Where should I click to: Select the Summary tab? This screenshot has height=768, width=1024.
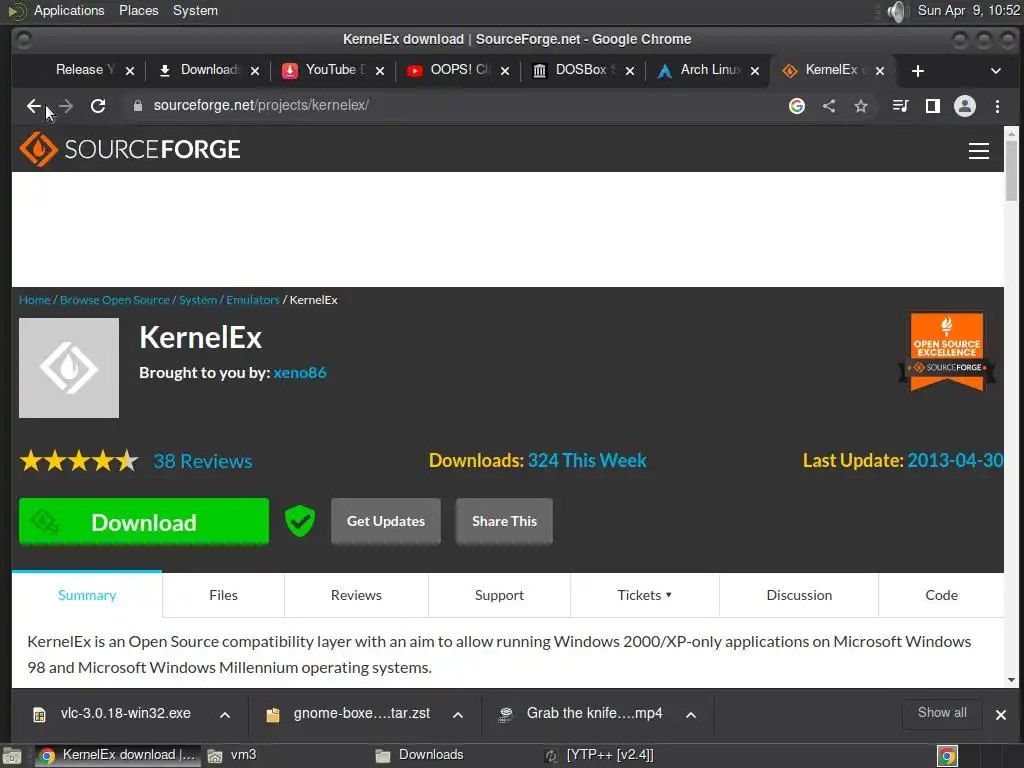point(87,595)
